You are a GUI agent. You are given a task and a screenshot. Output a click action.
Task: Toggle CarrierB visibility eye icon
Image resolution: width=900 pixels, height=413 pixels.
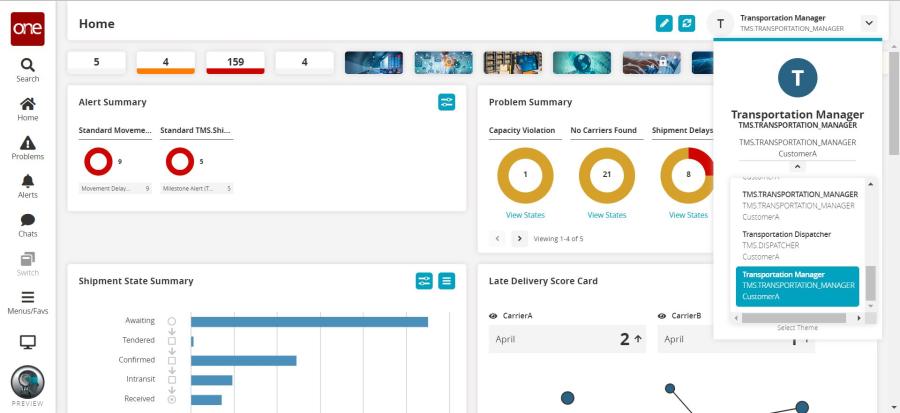point(662,316)
